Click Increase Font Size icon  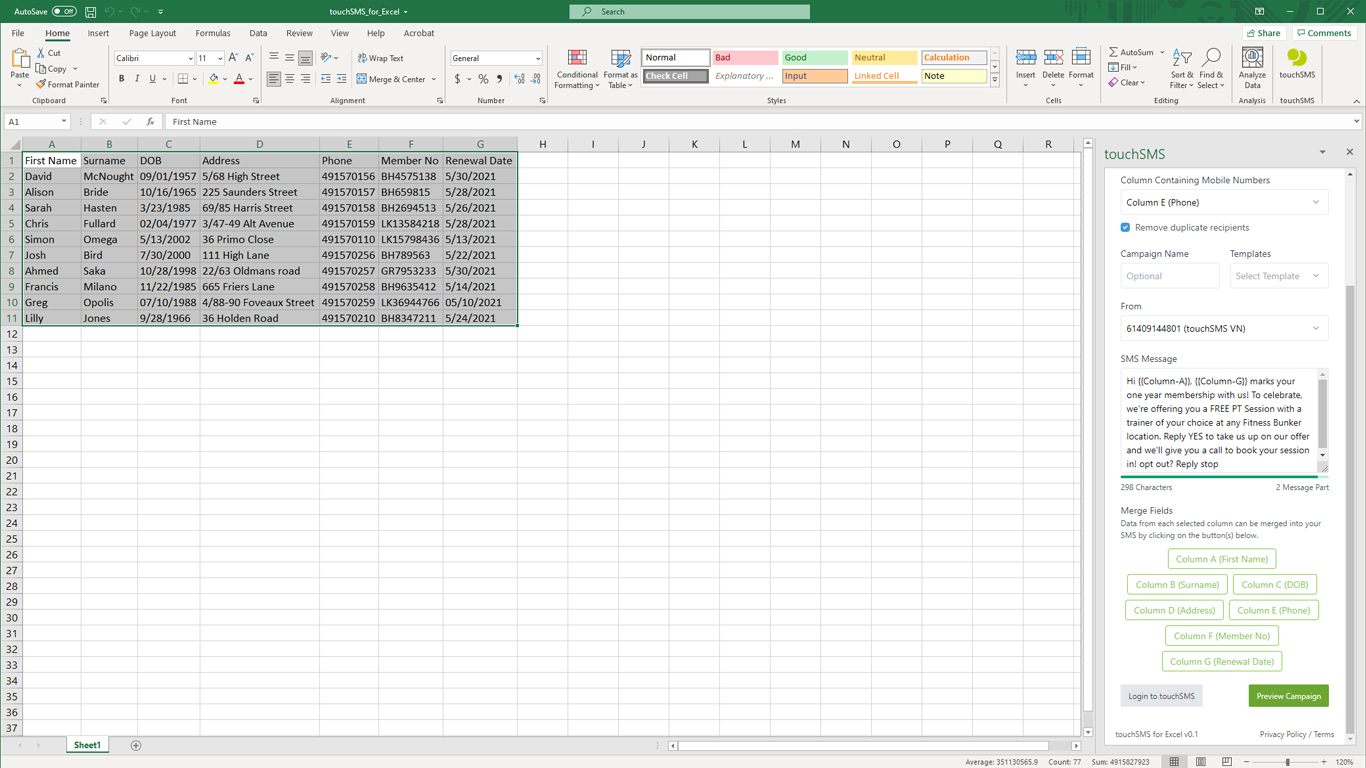click(x=233, y=58)
